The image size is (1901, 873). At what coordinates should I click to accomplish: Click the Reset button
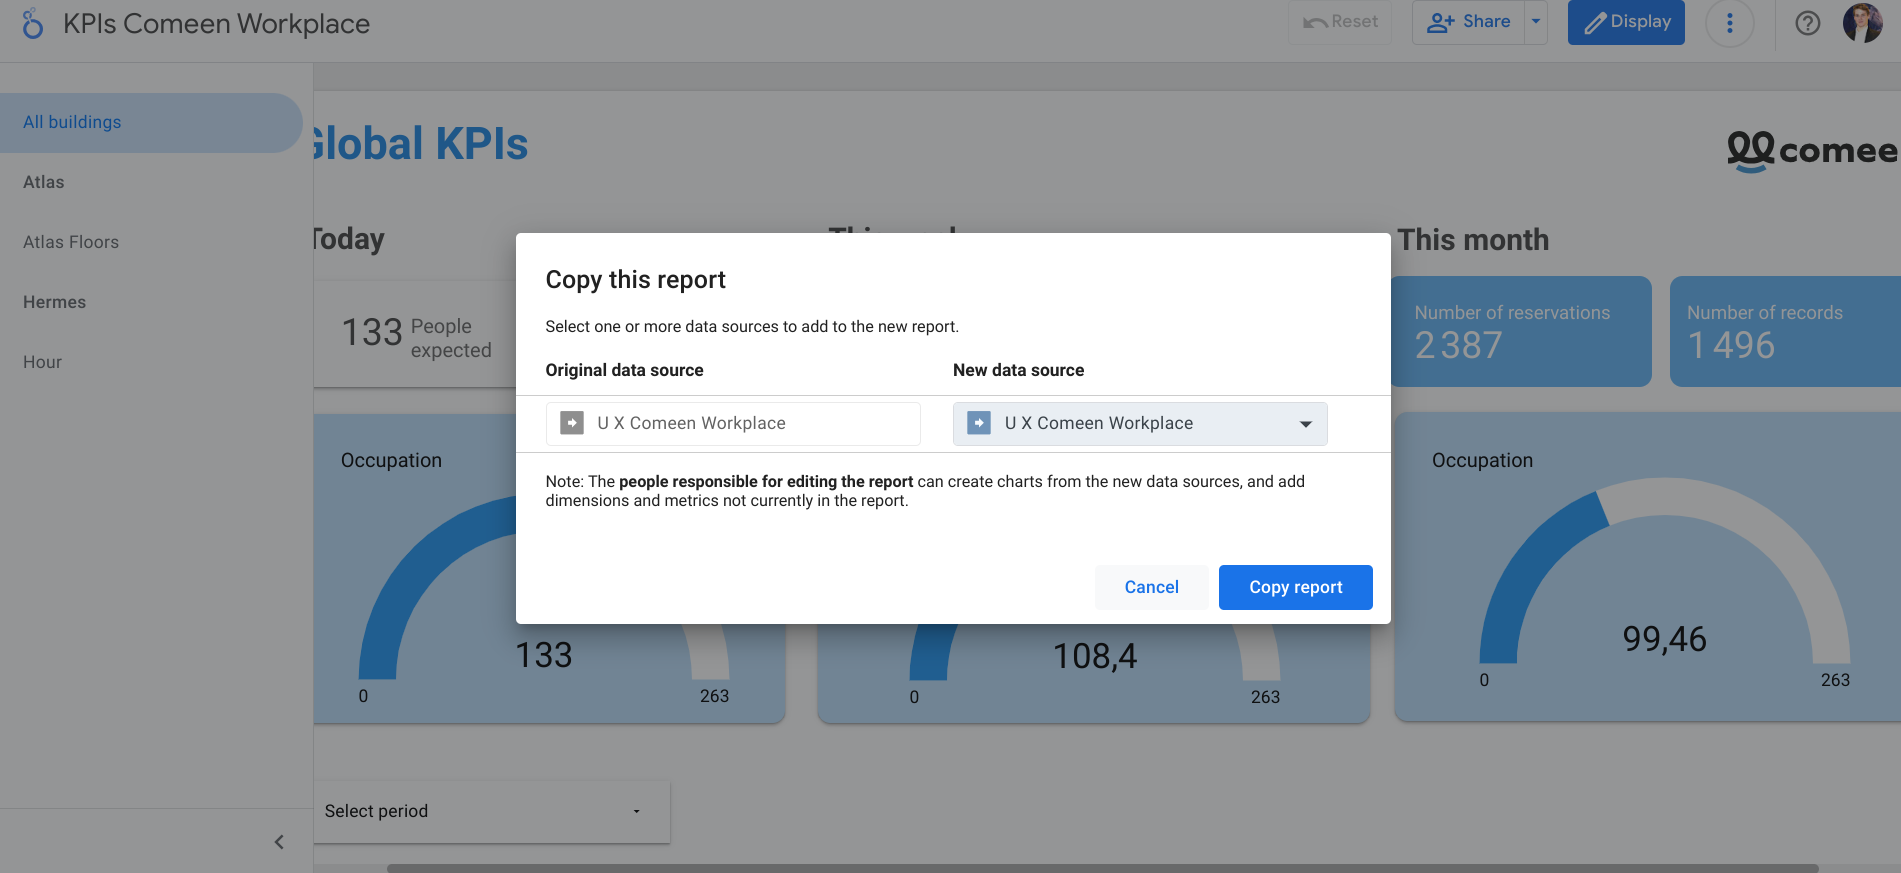tap(1340, 22)
